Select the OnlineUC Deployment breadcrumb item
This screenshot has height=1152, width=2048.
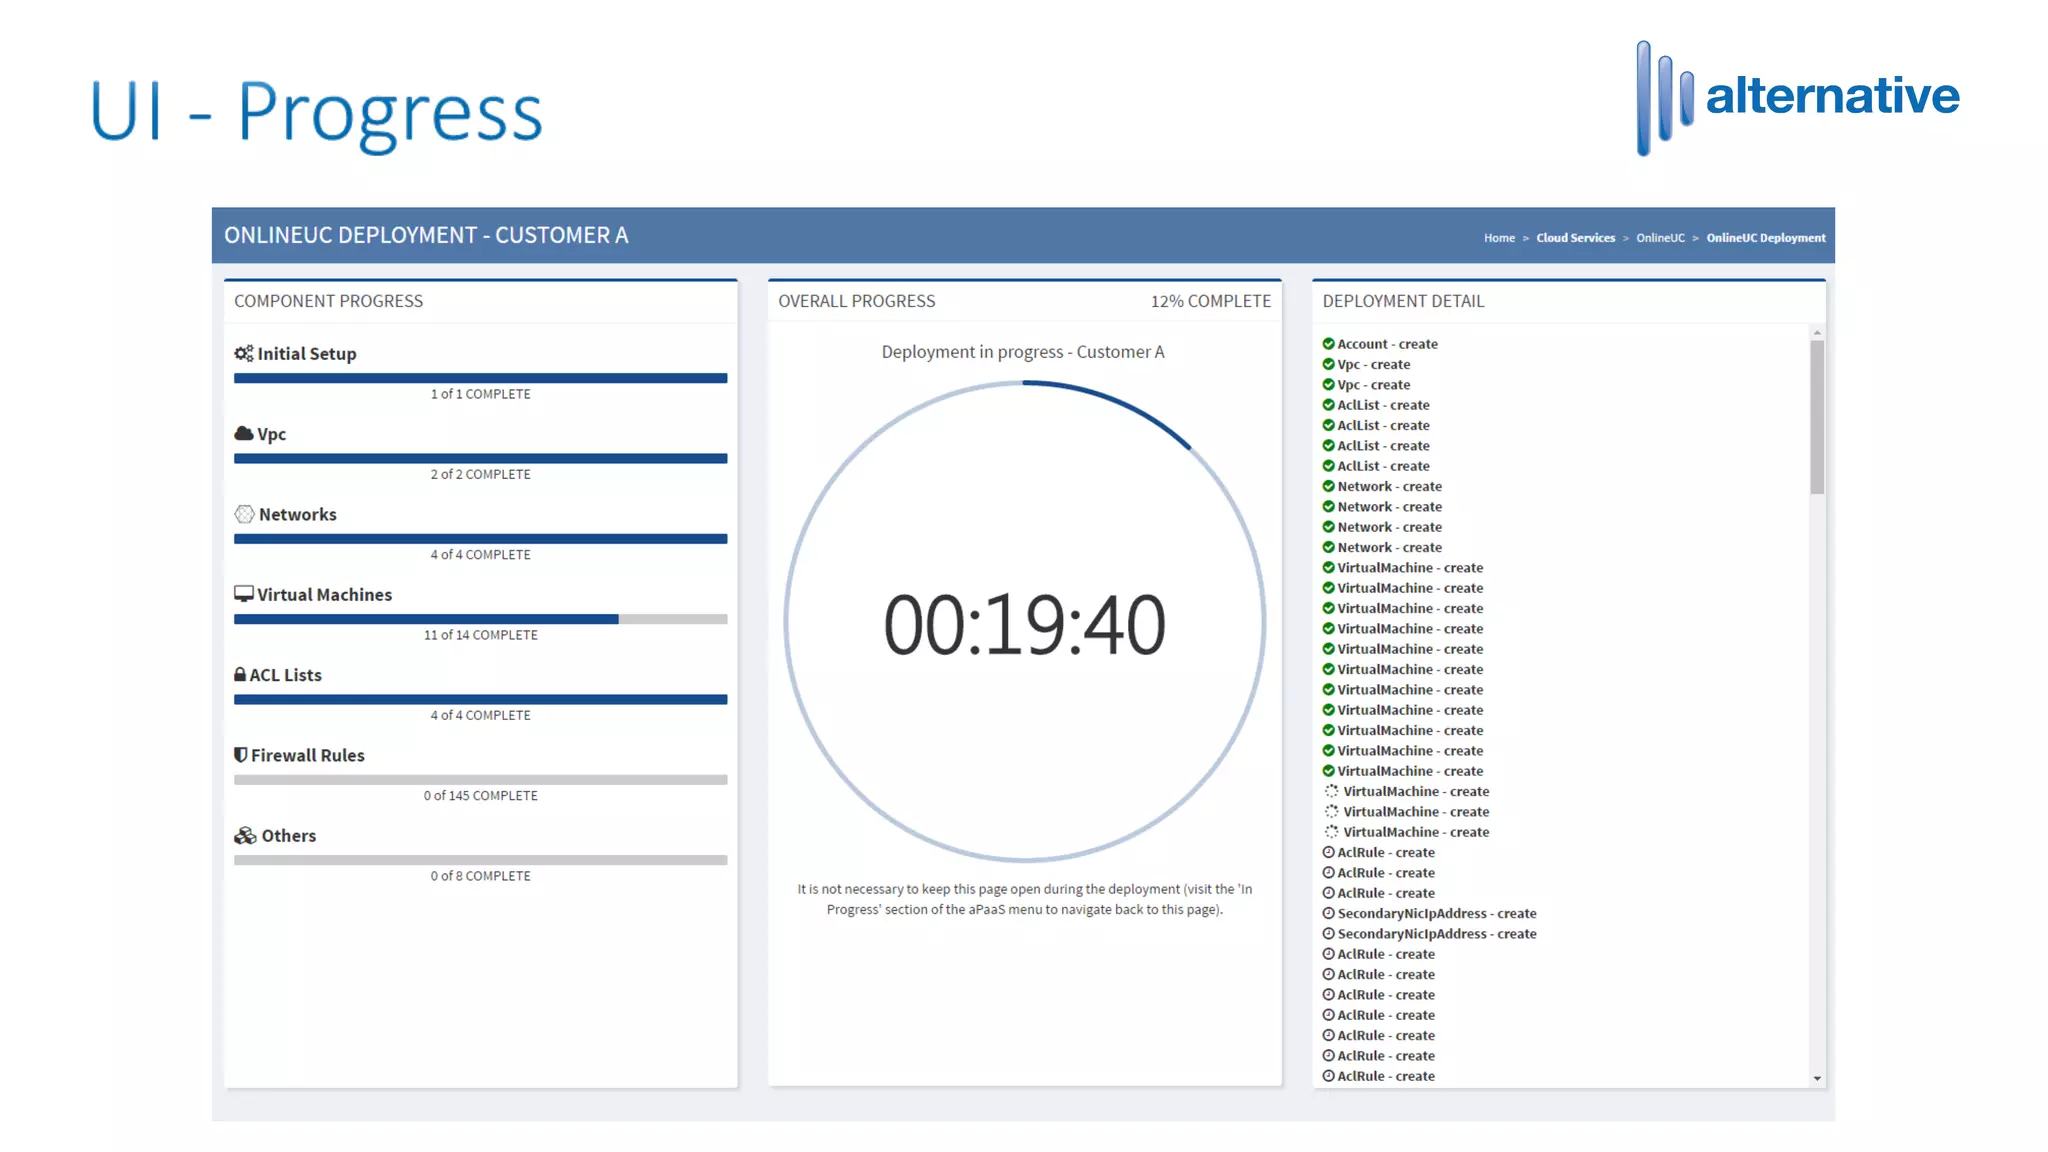[x=1765, y=238]
